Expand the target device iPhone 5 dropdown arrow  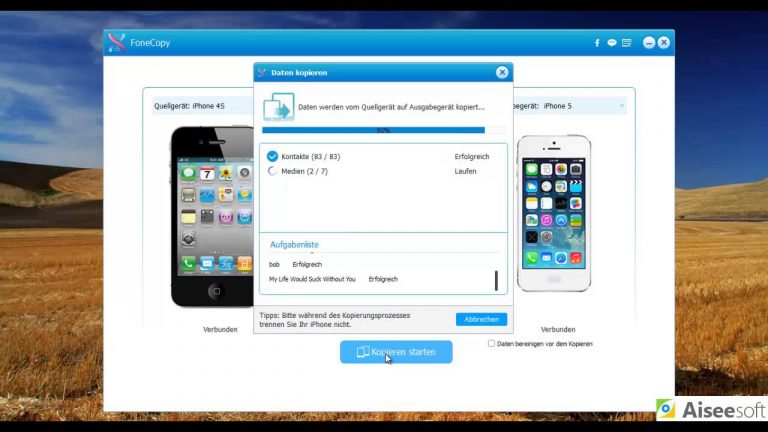[x=622, y=106]
